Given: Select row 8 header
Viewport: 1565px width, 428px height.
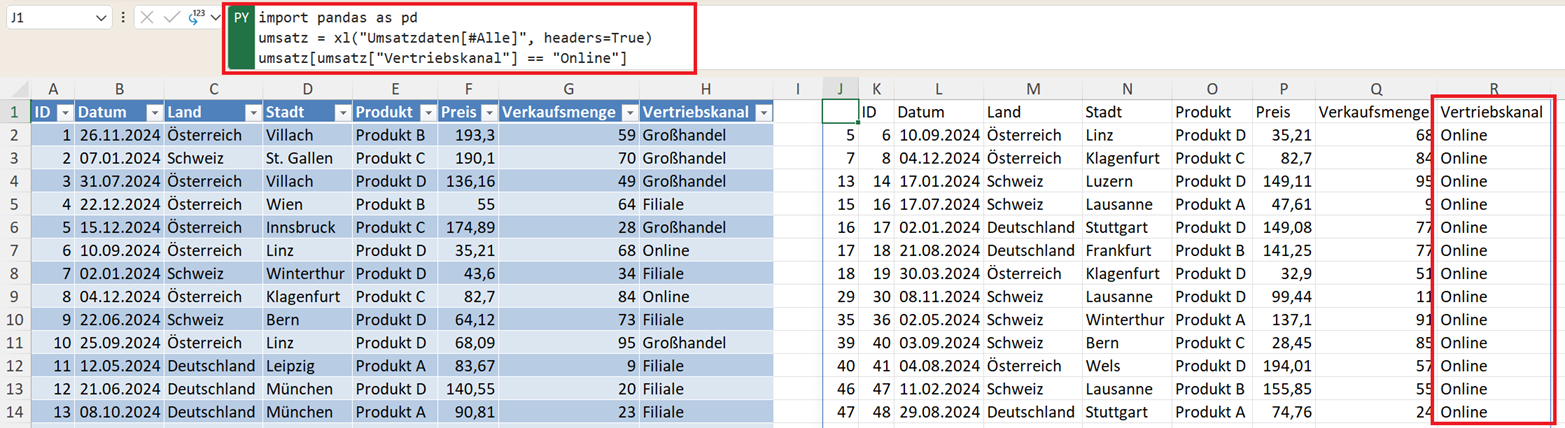Looking at the screenshot, I should [x=15, y=273].
